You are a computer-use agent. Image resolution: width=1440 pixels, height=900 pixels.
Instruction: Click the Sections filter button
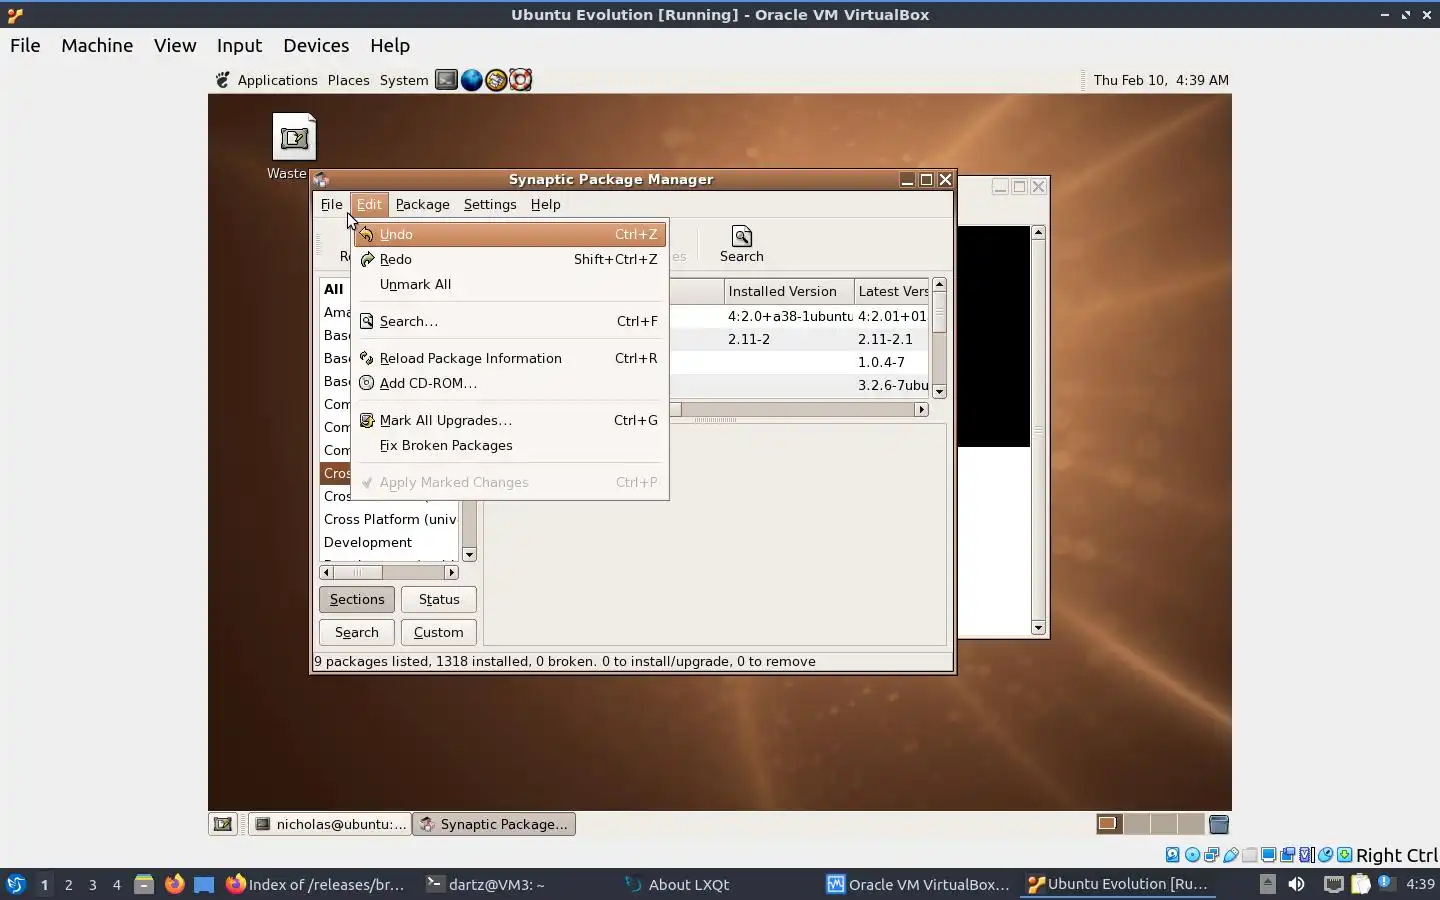[x=357, y=599]
